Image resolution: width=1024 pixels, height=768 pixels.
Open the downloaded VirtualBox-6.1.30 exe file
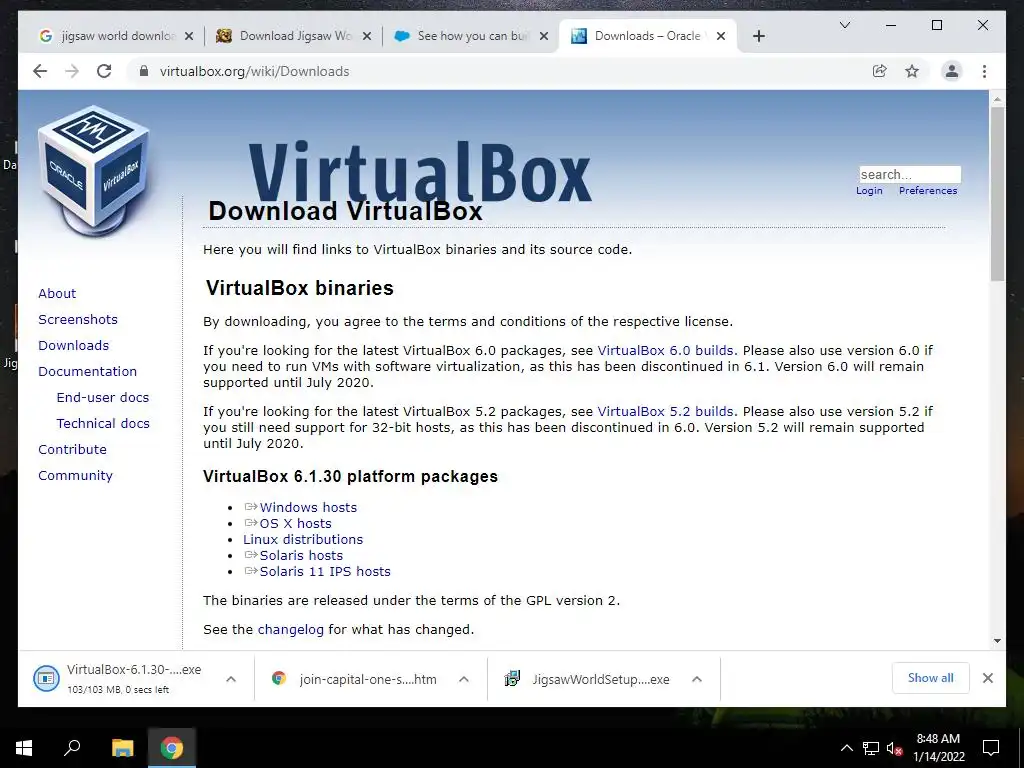pyautogui.click(x=118, y=679)
